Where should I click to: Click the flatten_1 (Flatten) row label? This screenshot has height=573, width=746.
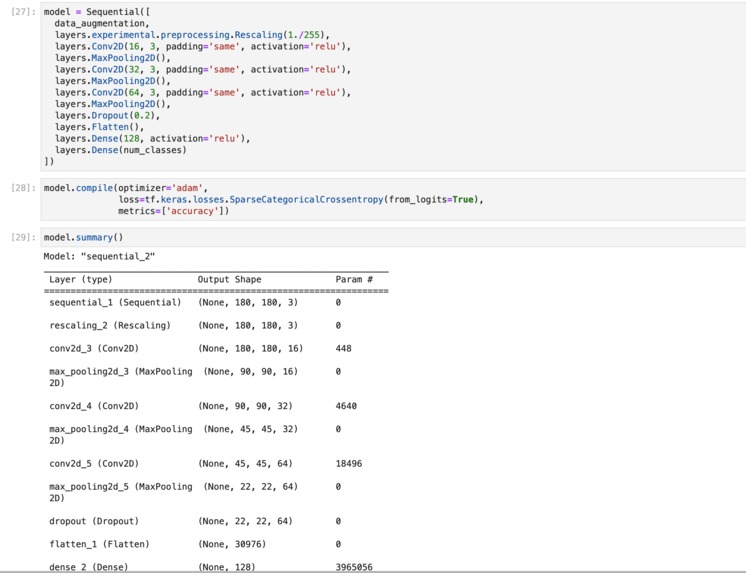(x=99, y=544)
